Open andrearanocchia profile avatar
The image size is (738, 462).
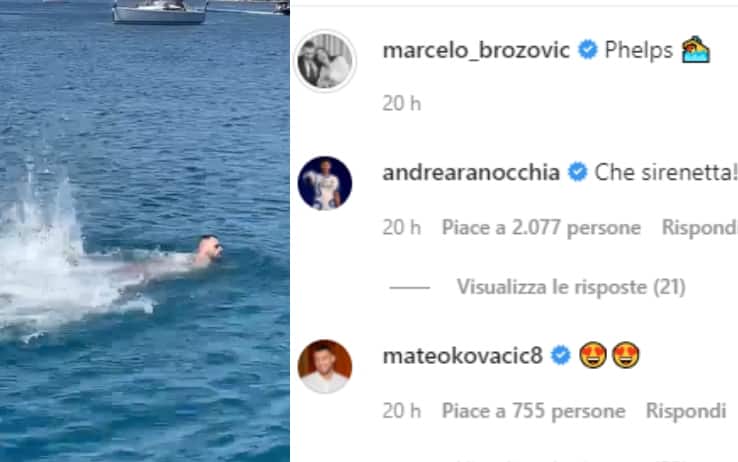click(325, 183)
